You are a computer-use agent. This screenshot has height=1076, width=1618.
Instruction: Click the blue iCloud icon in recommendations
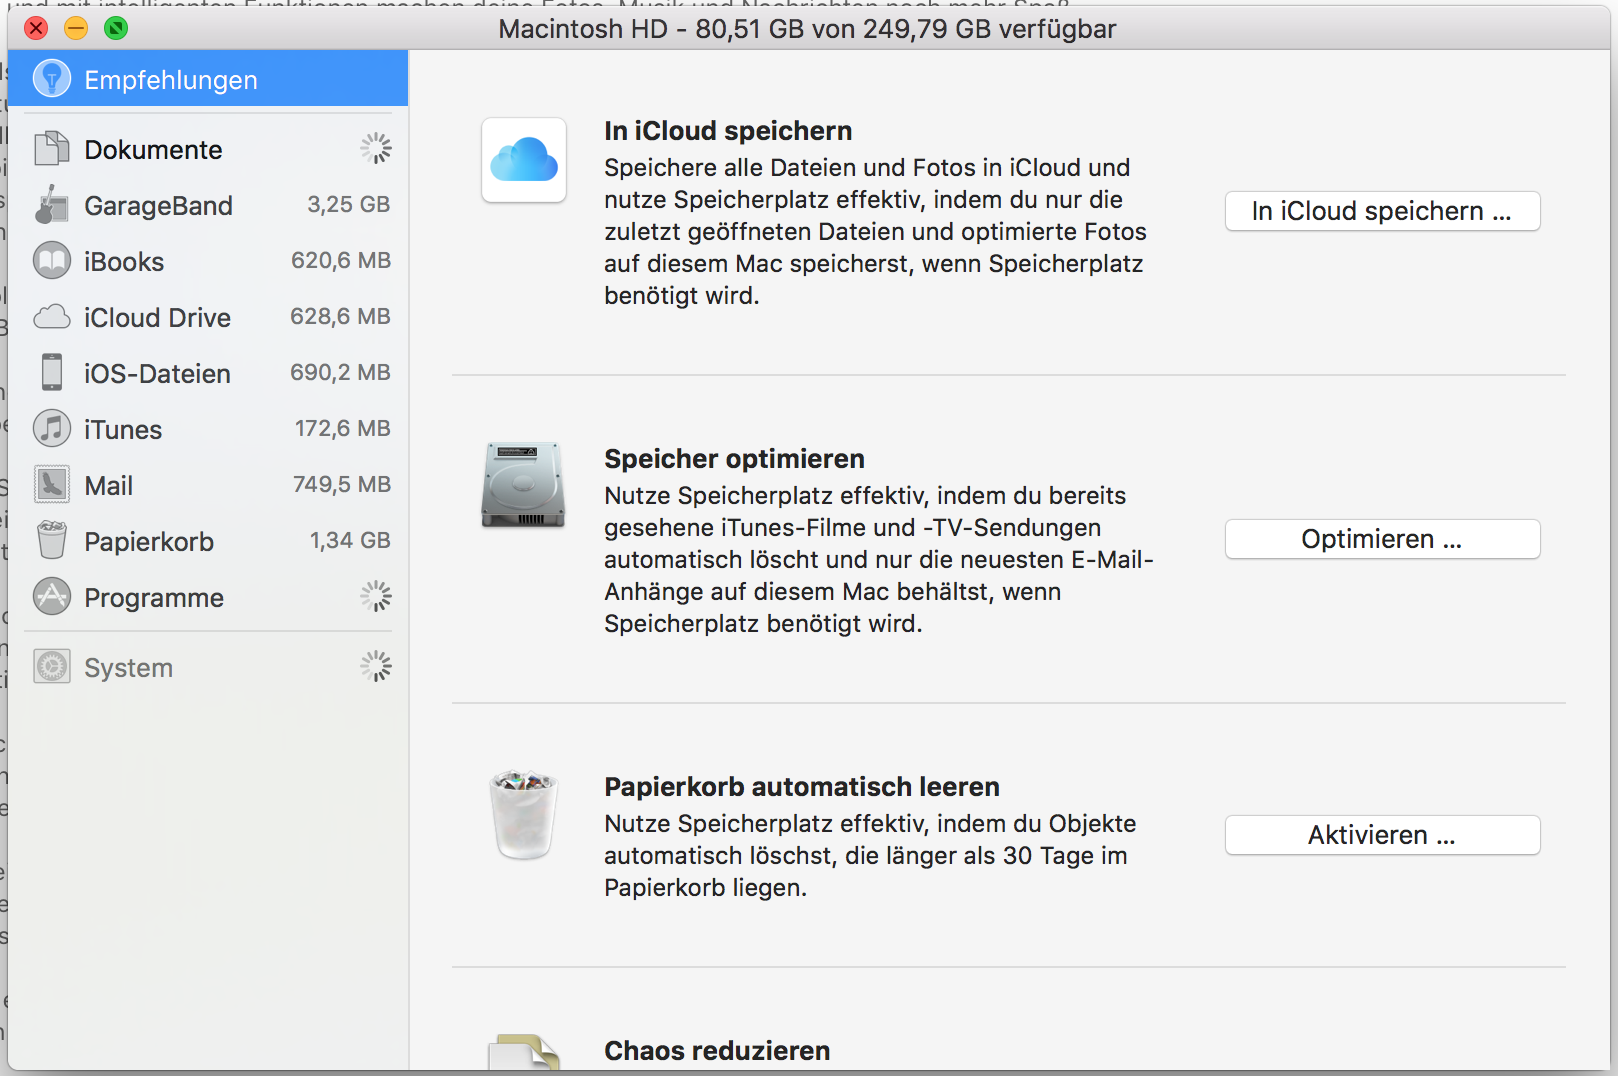click(523, 160)
